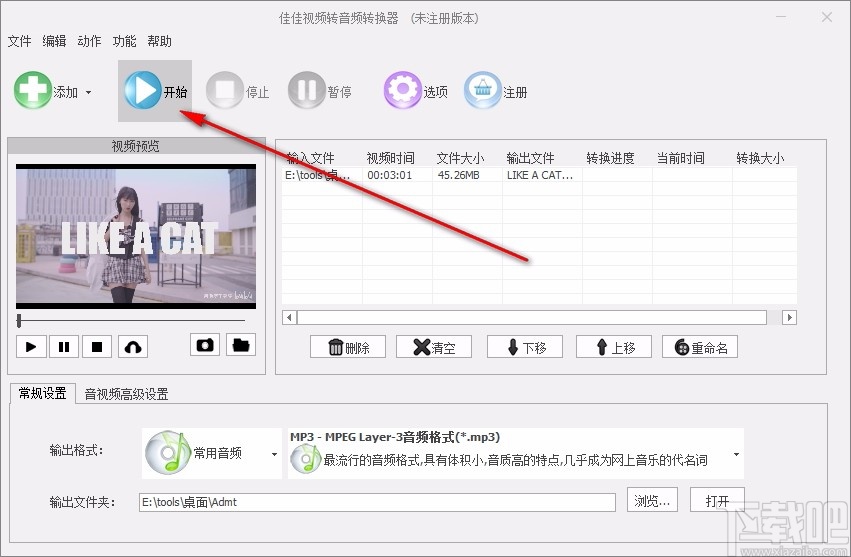Move the file up with 上移
The width and height of the screenshot is (851, 557).
pos(614,347)
